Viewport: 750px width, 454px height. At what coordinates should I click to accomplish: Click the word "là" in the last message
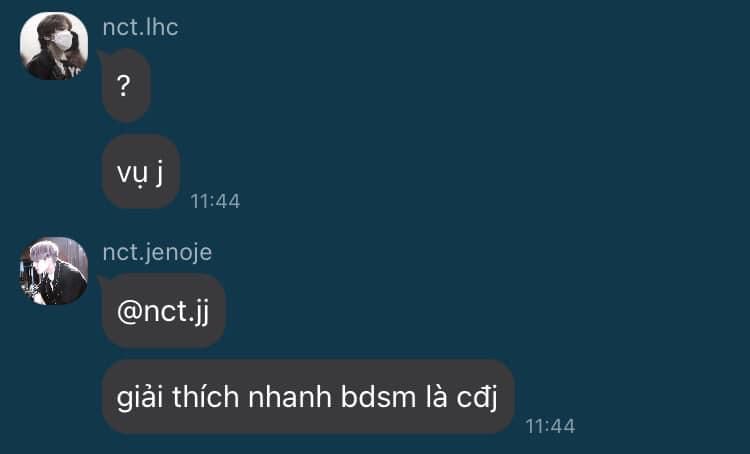coord(436,397)
